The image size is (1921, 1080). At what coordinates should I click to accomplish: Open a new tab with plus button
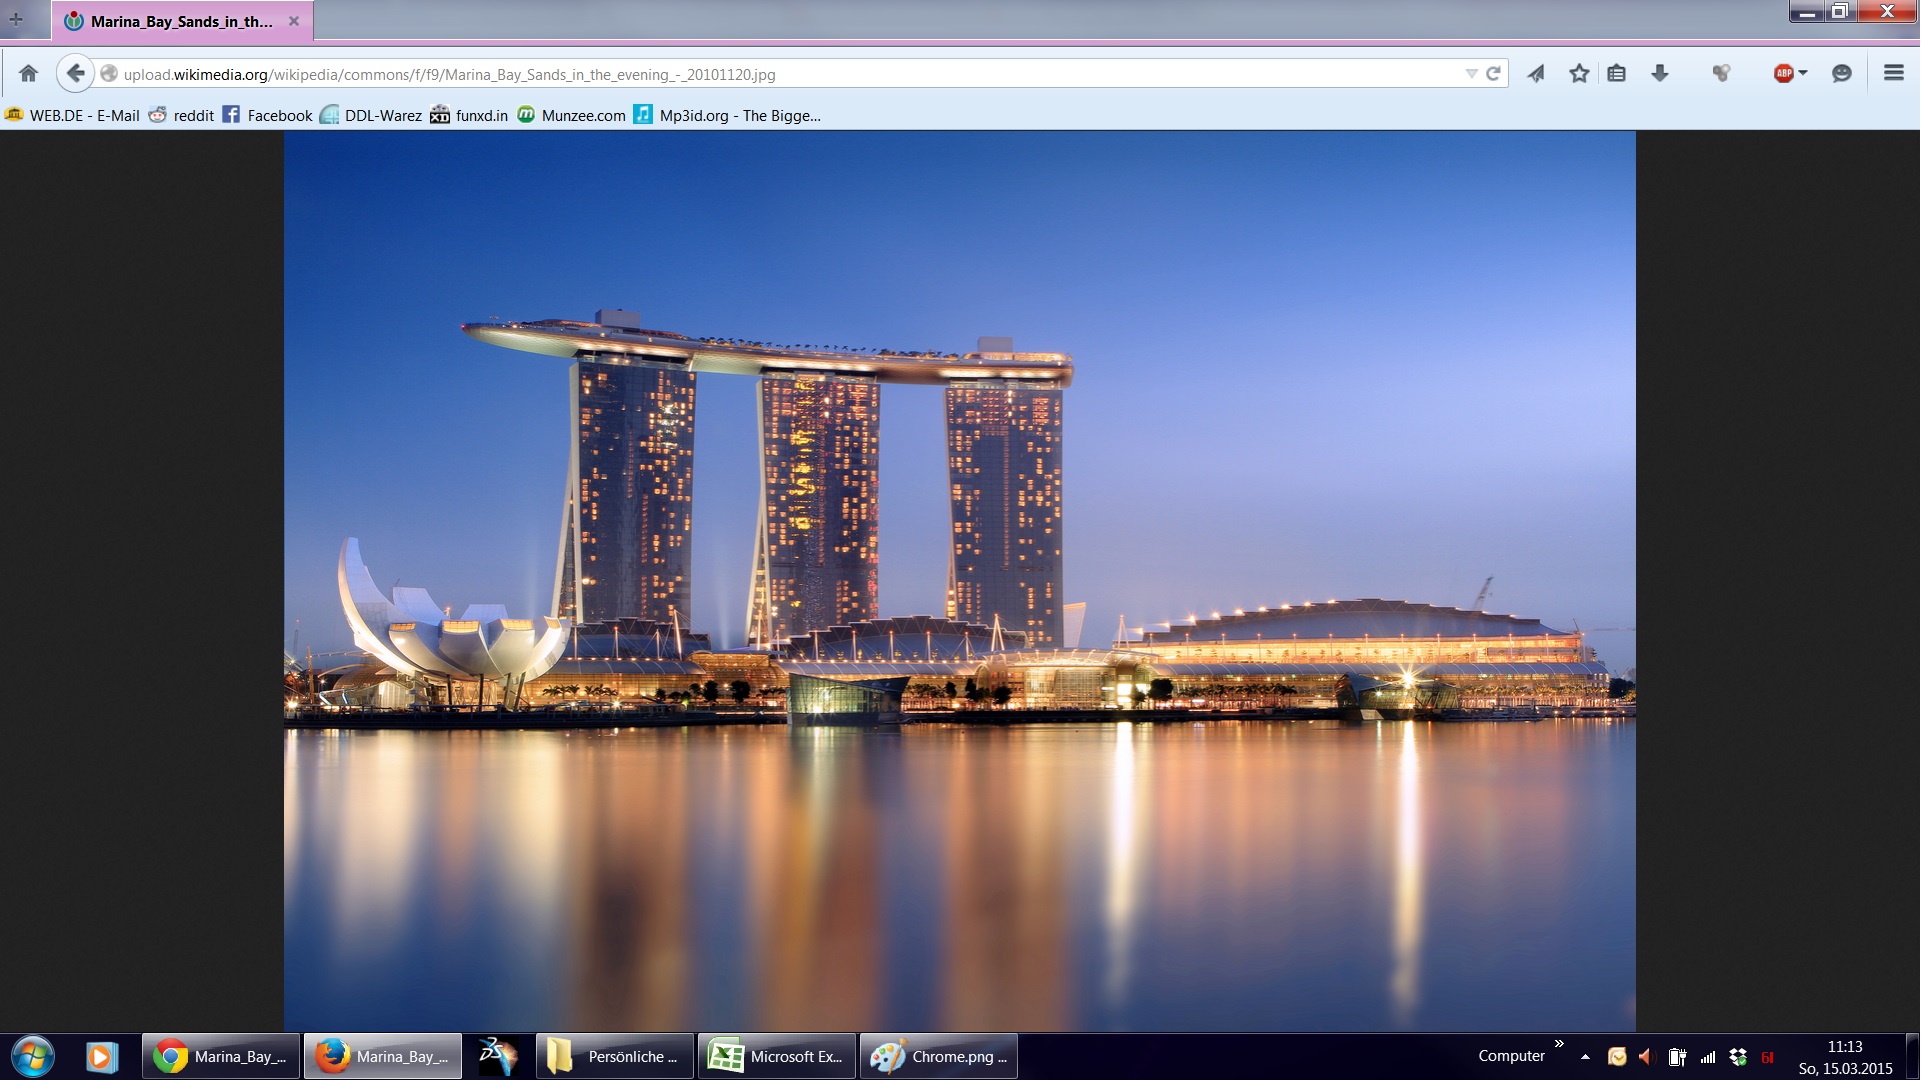(16, 19)
